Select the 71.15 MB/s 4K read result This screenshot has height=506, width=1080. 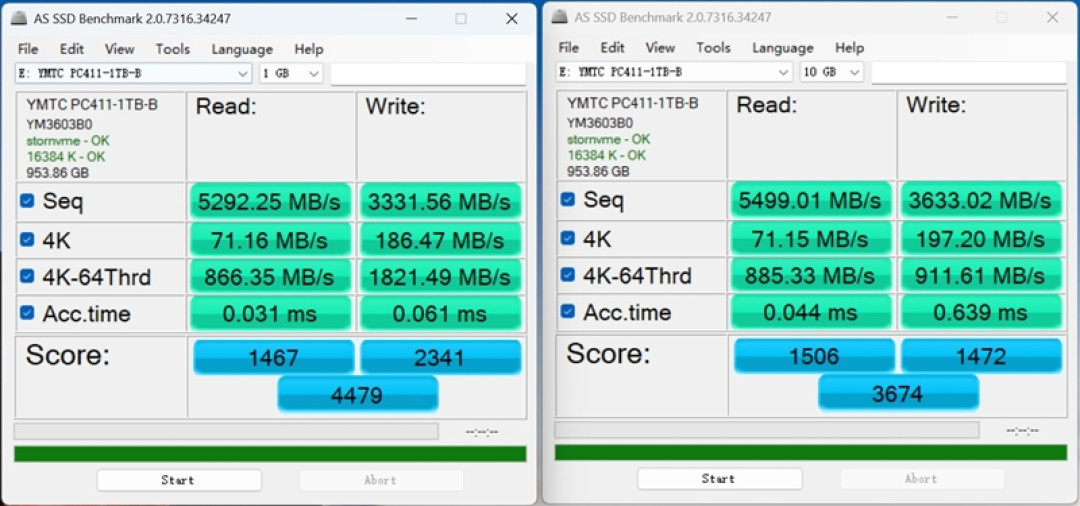point(811,239)
